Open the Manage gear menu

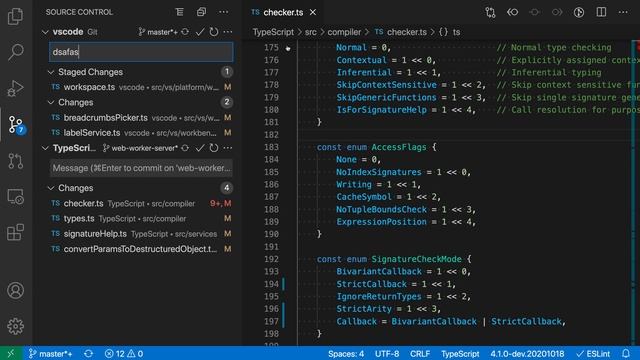(x=15, y=326)
